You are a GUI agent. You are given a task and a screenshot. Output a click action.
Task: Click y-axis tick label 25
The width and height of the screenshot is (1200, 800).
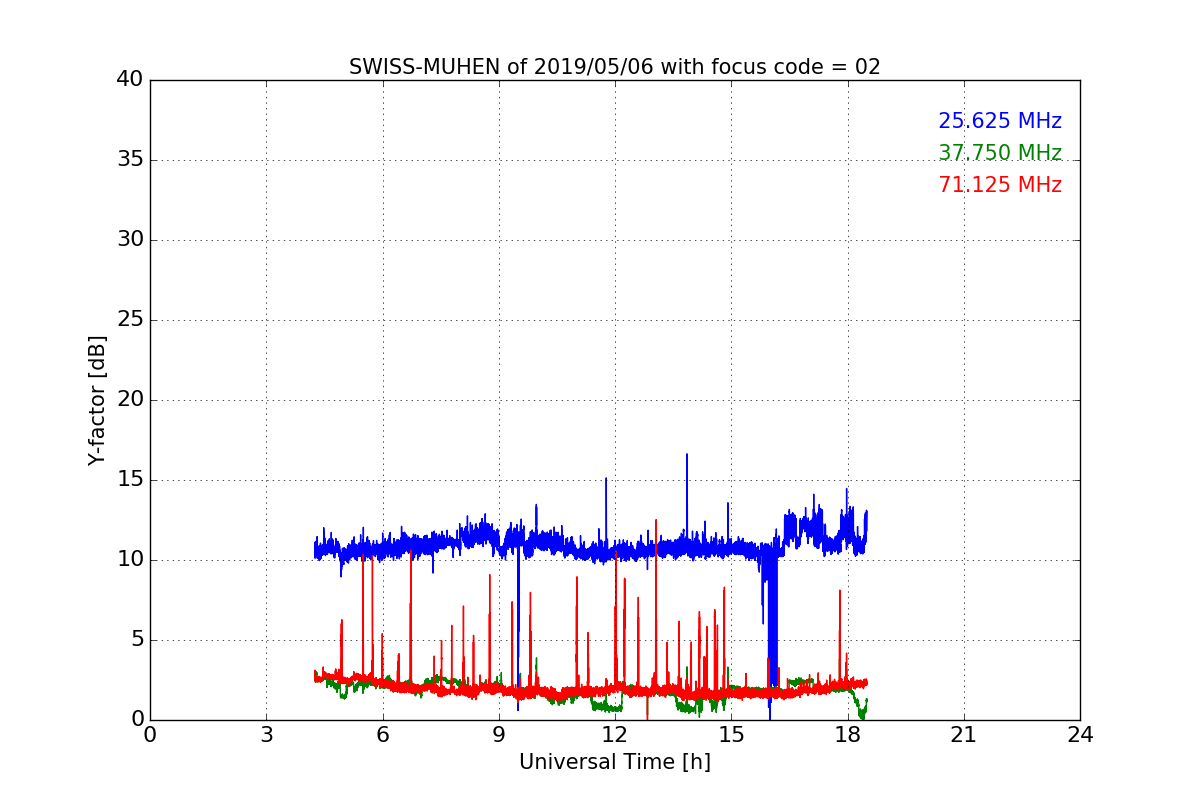[129, 320]
